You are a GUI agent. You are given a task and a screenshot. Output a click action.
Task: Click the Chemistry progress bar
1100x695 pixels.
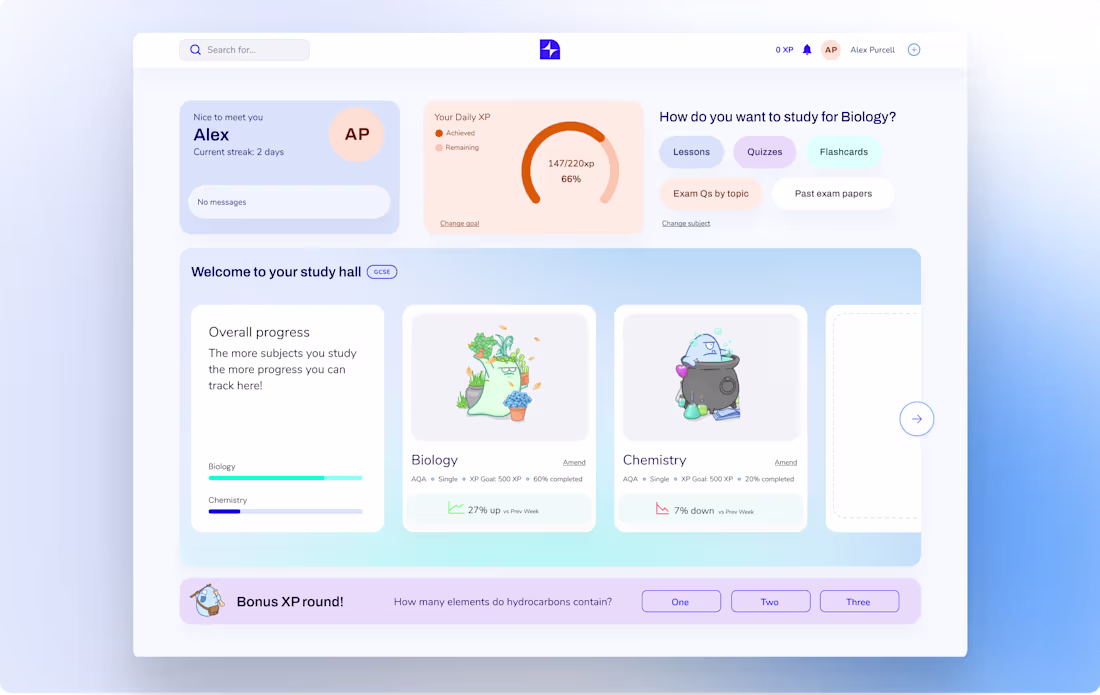coord(286,511)
